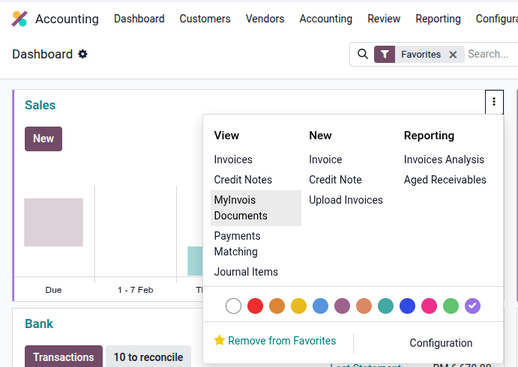Open the Customers menu
The width and height of the screenshot is (518, 367).
(205, 19)
